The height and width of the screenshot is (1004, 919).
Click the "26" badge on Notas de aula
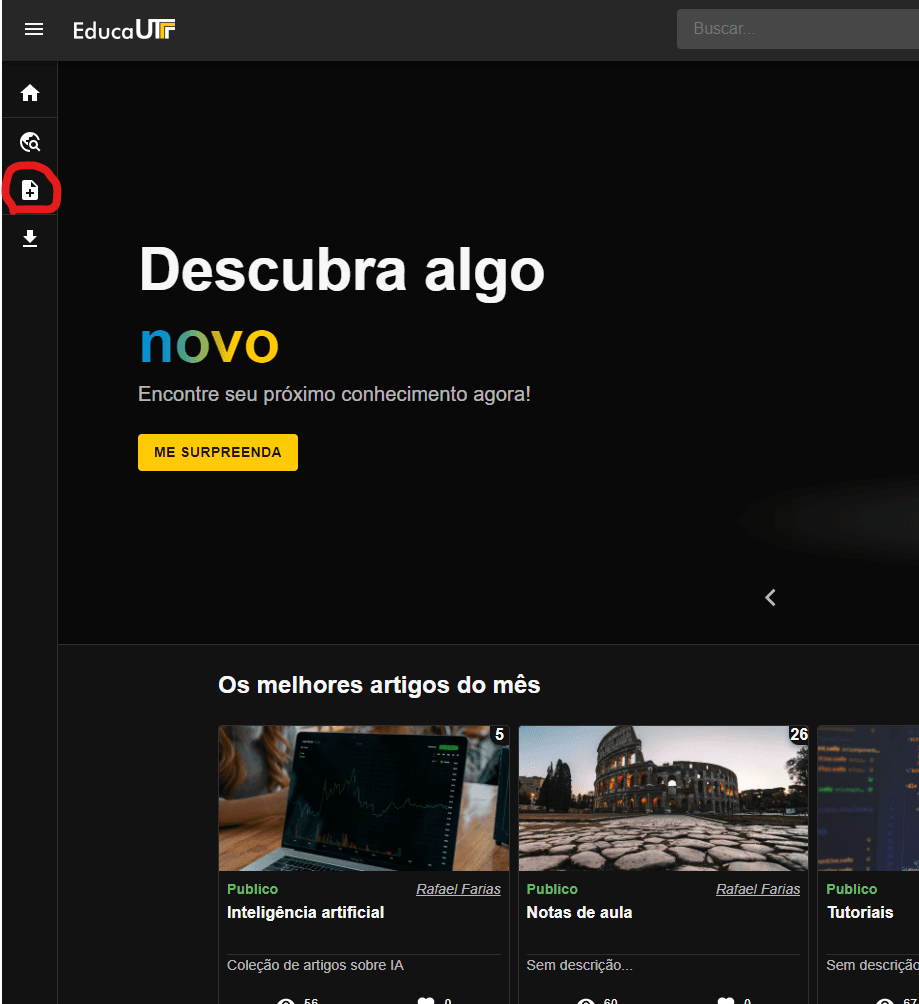[799, 734]
